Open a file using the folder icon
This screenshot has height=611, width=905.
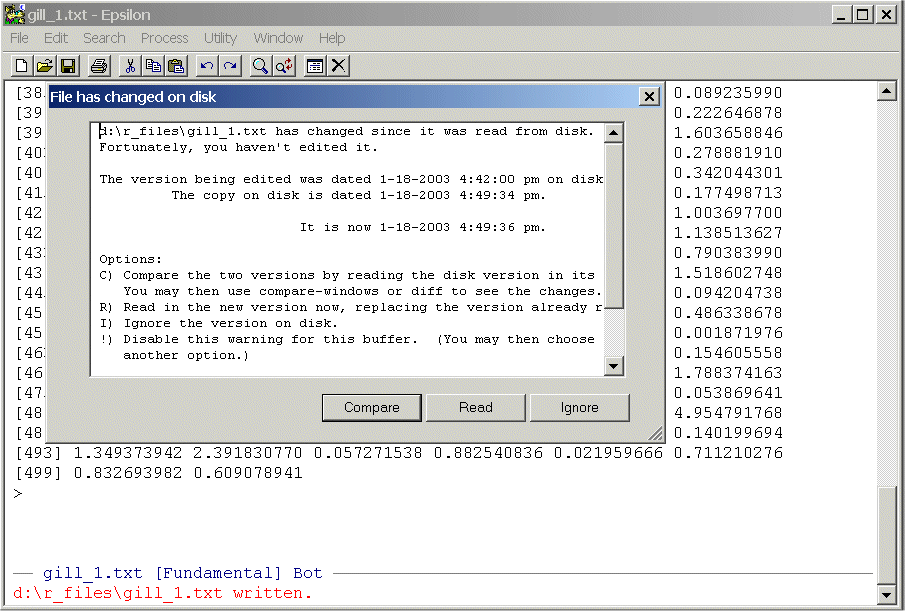pos(44,66)
